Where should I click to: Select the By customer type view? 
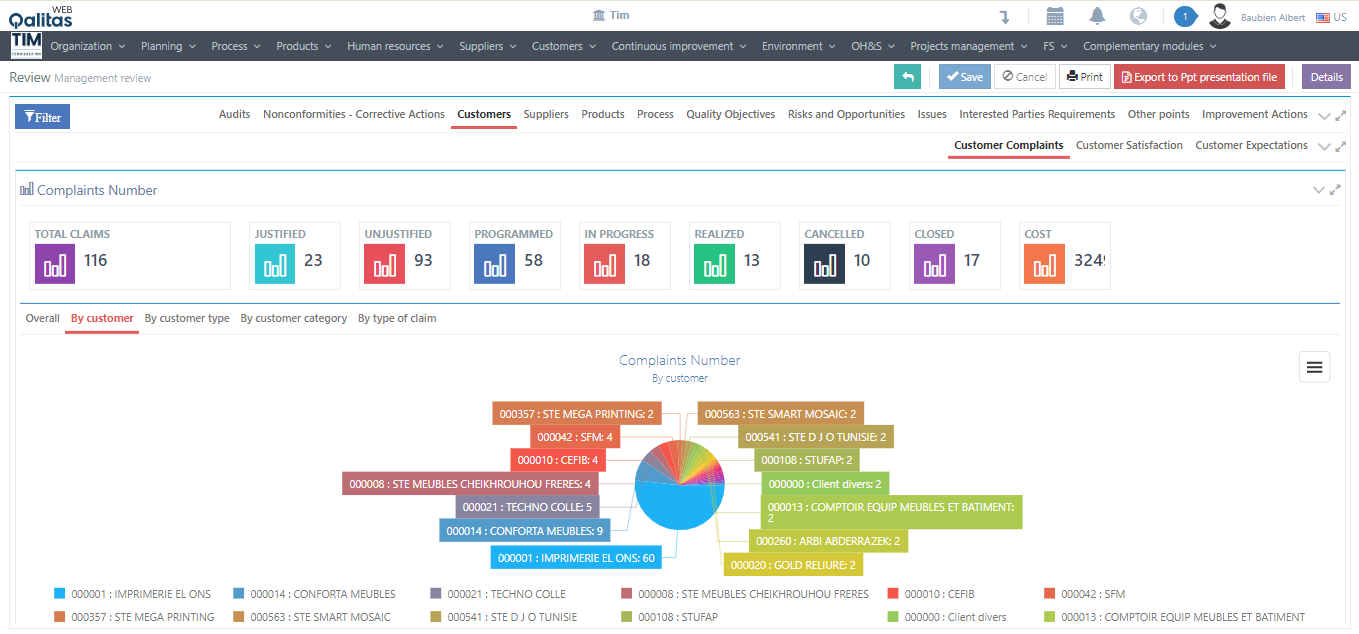pyautogui.click(x=187, y=318)
